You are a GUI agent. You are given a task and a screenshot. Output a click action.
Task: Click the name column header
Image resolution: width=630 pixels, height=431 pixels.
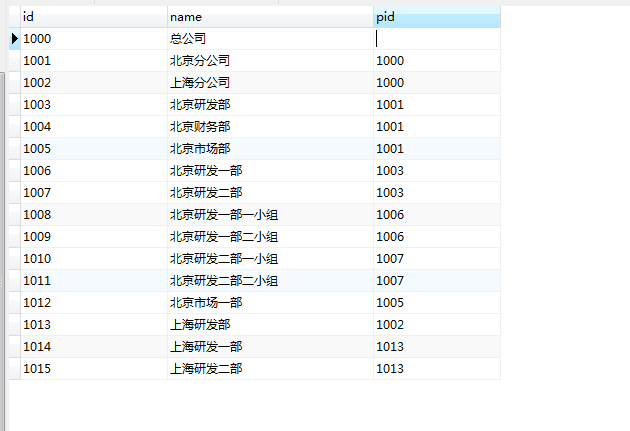point(270,17)
